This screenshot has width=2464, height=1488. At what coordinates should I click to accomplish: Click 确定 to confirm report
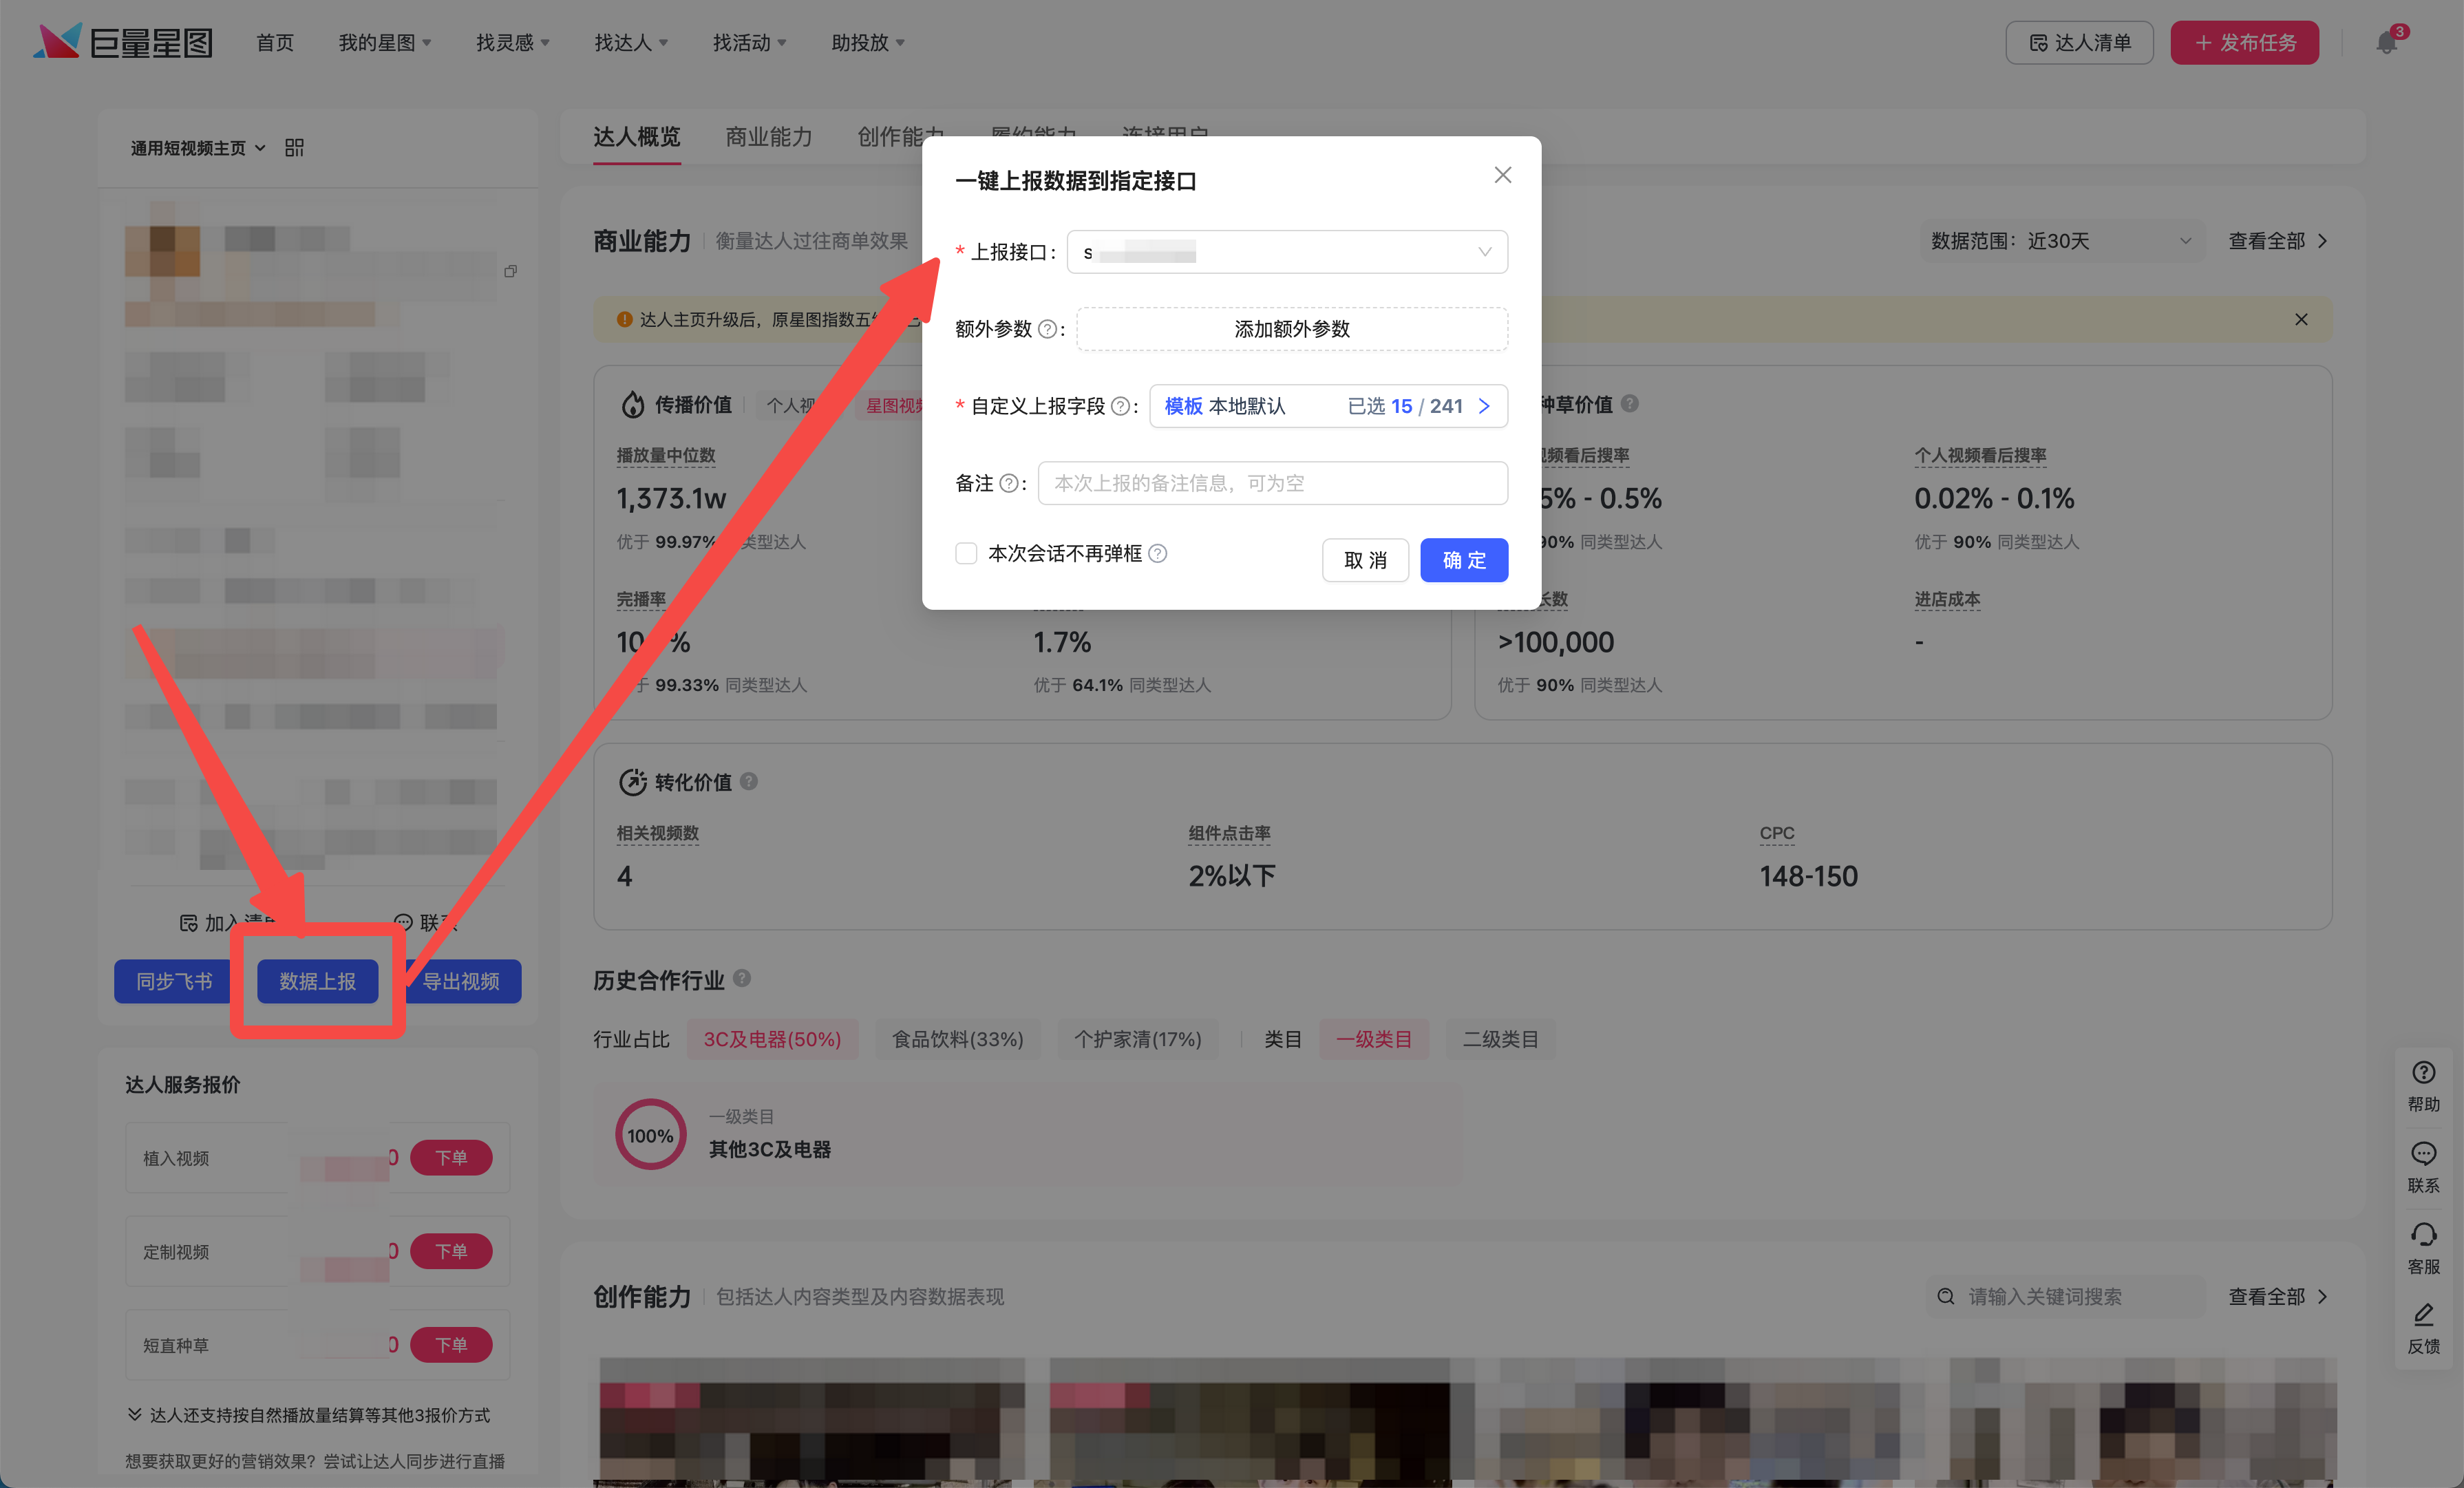[x=1464, y=560]
